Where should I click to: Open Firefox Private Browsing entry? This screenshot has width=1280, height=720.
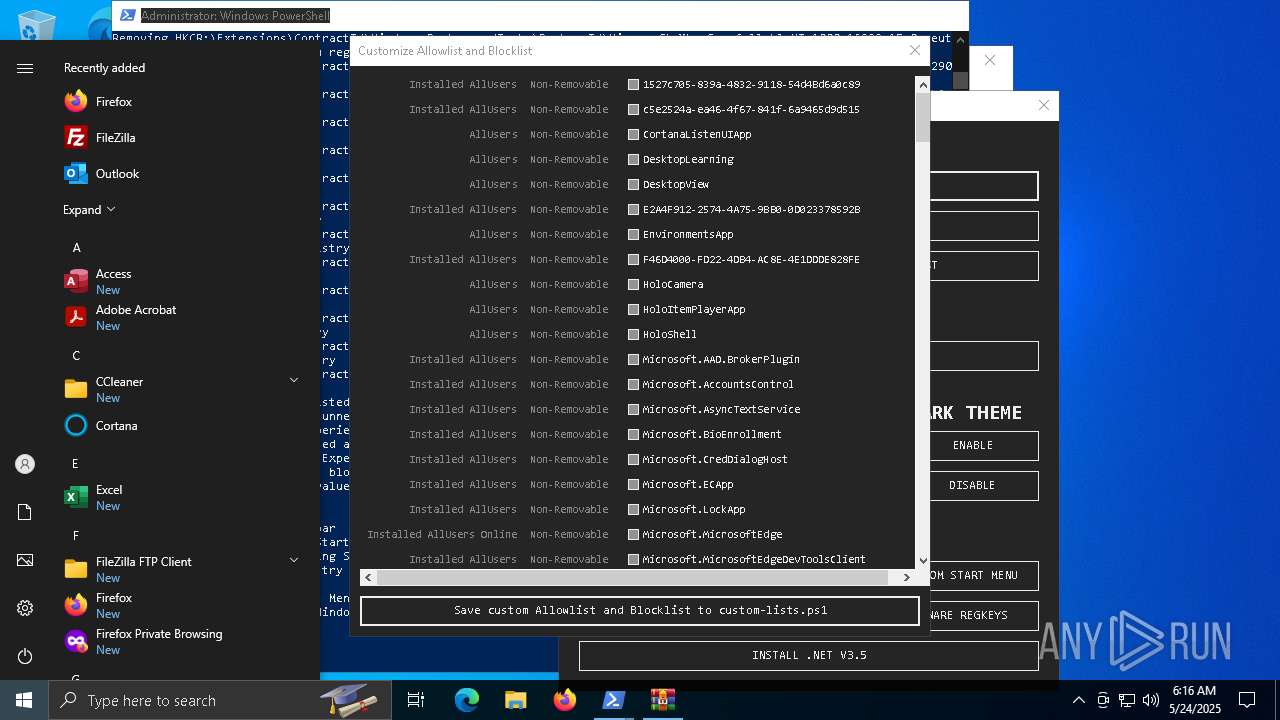tap(143, 642)
